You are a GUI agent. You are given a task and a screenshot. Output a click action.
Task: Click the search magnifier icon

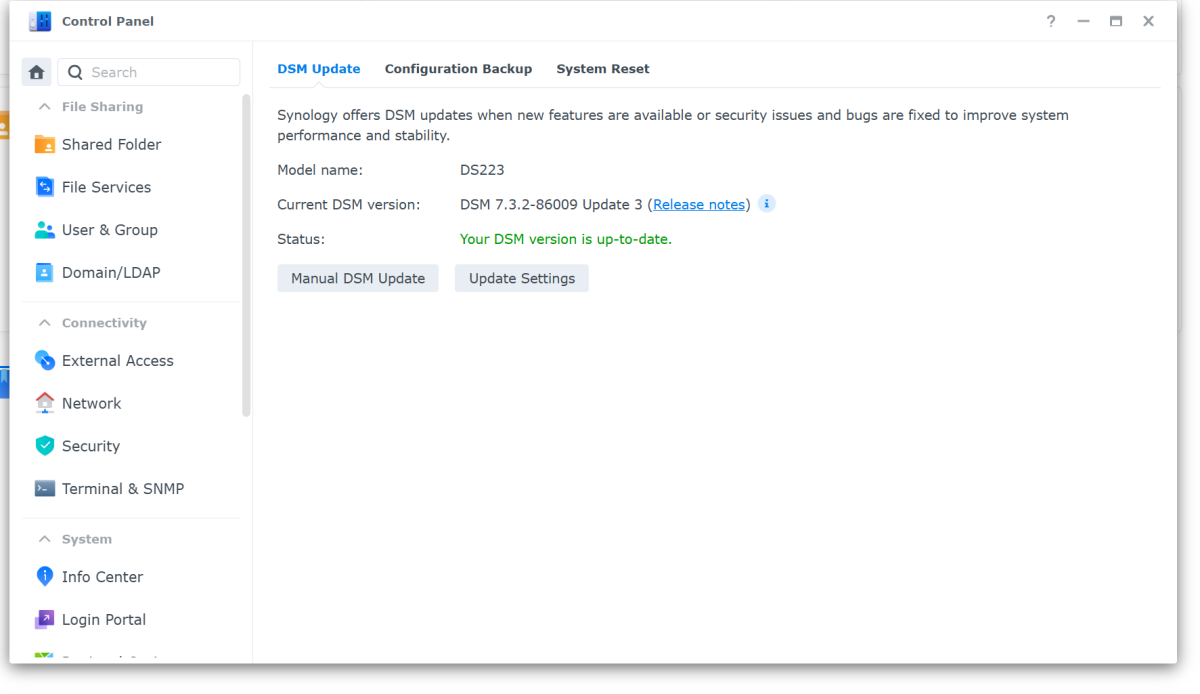75,72
